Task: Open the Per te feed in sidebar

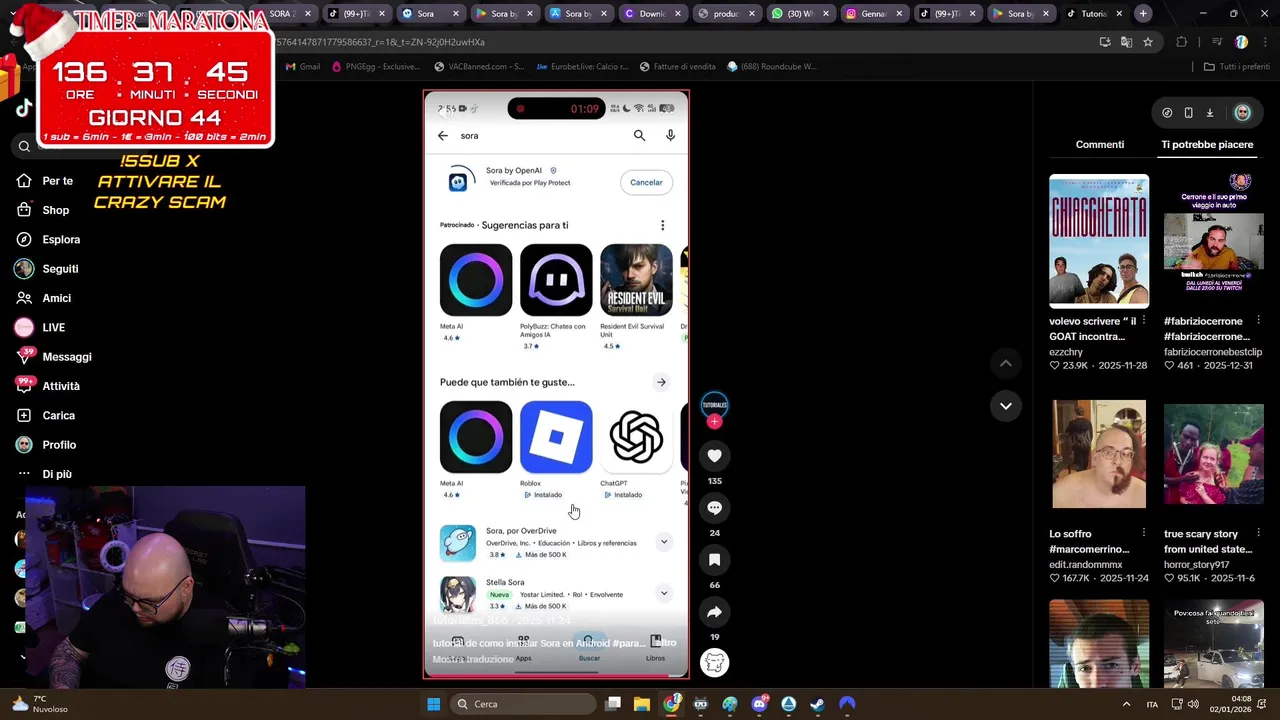Action: [x=45, y=181]
